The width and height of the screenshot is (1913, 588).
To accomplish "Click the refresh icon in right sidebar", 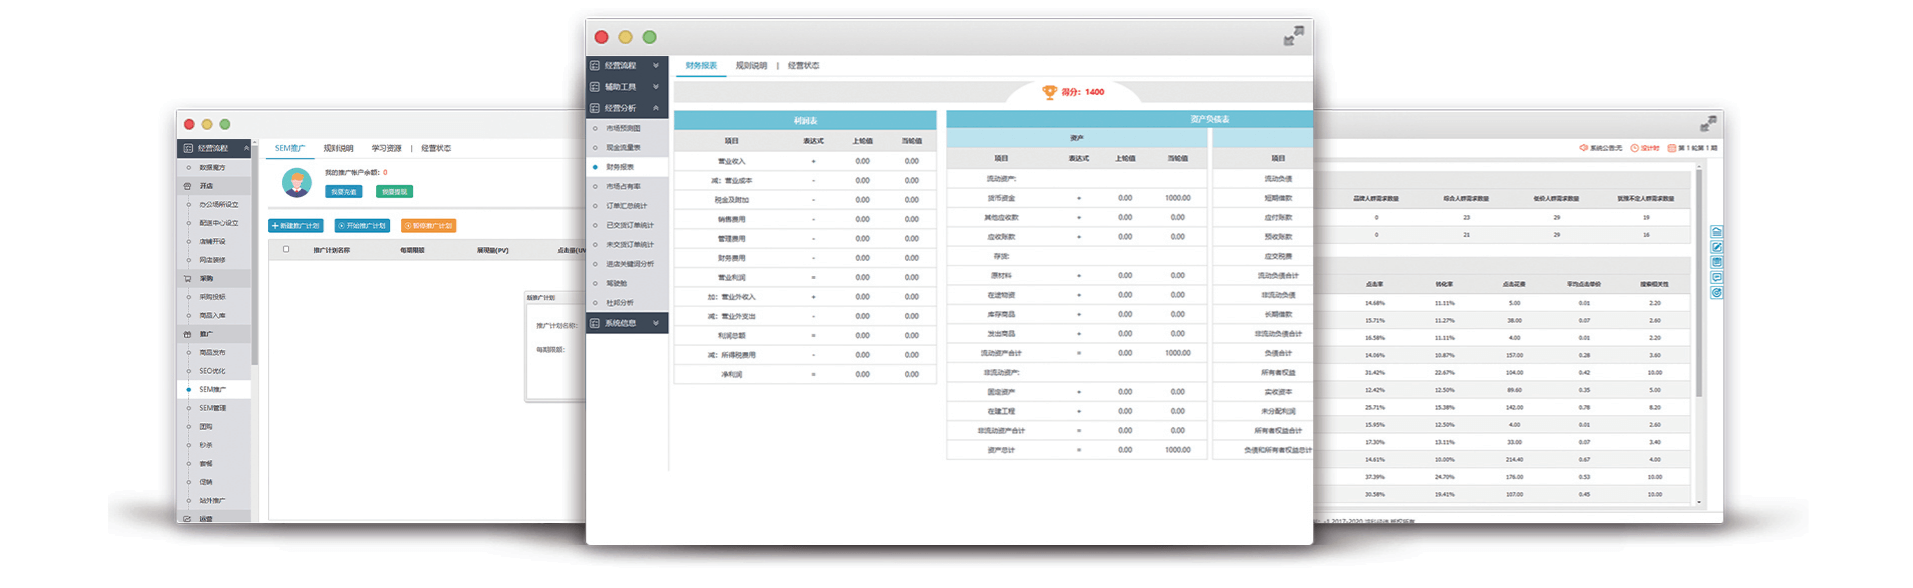I will [x=1716, y=293].
